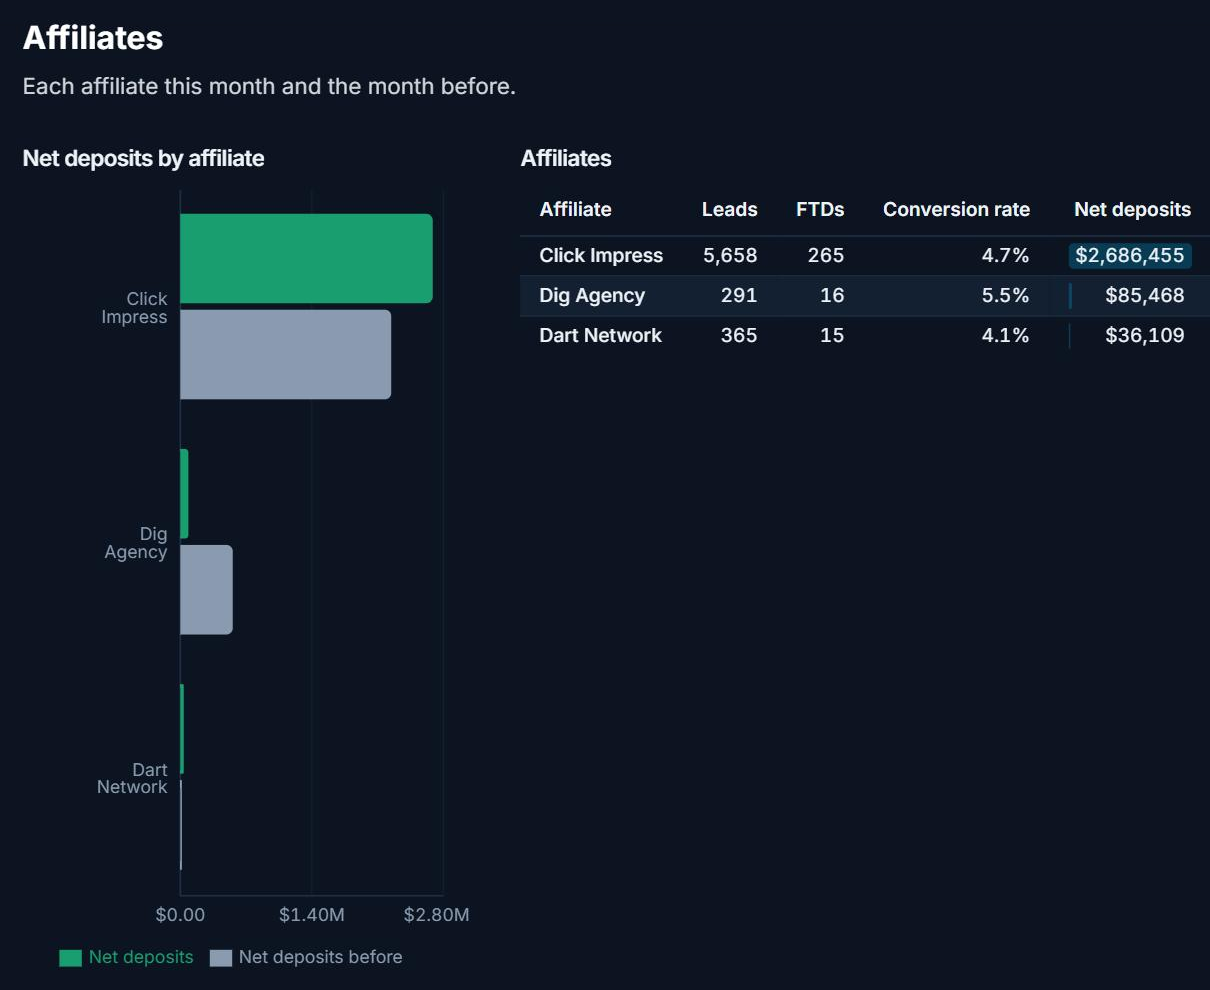Sort the table by the Conversion rate header

[956, 209]
